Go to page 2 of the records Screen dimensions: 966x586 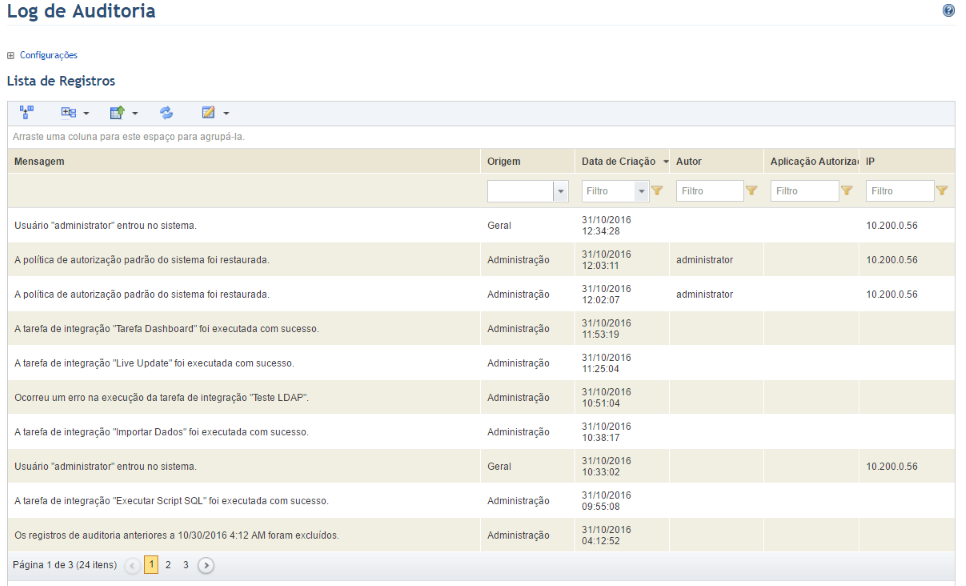click(x=168, y=564)
